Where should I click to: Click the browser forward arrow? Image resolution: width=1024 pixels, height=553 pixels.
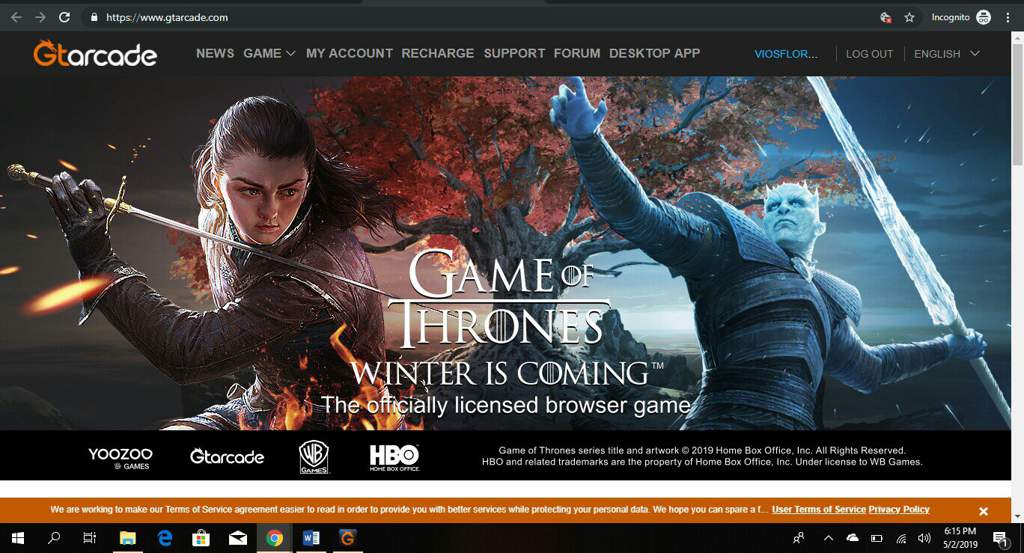(x=40, y=18)
